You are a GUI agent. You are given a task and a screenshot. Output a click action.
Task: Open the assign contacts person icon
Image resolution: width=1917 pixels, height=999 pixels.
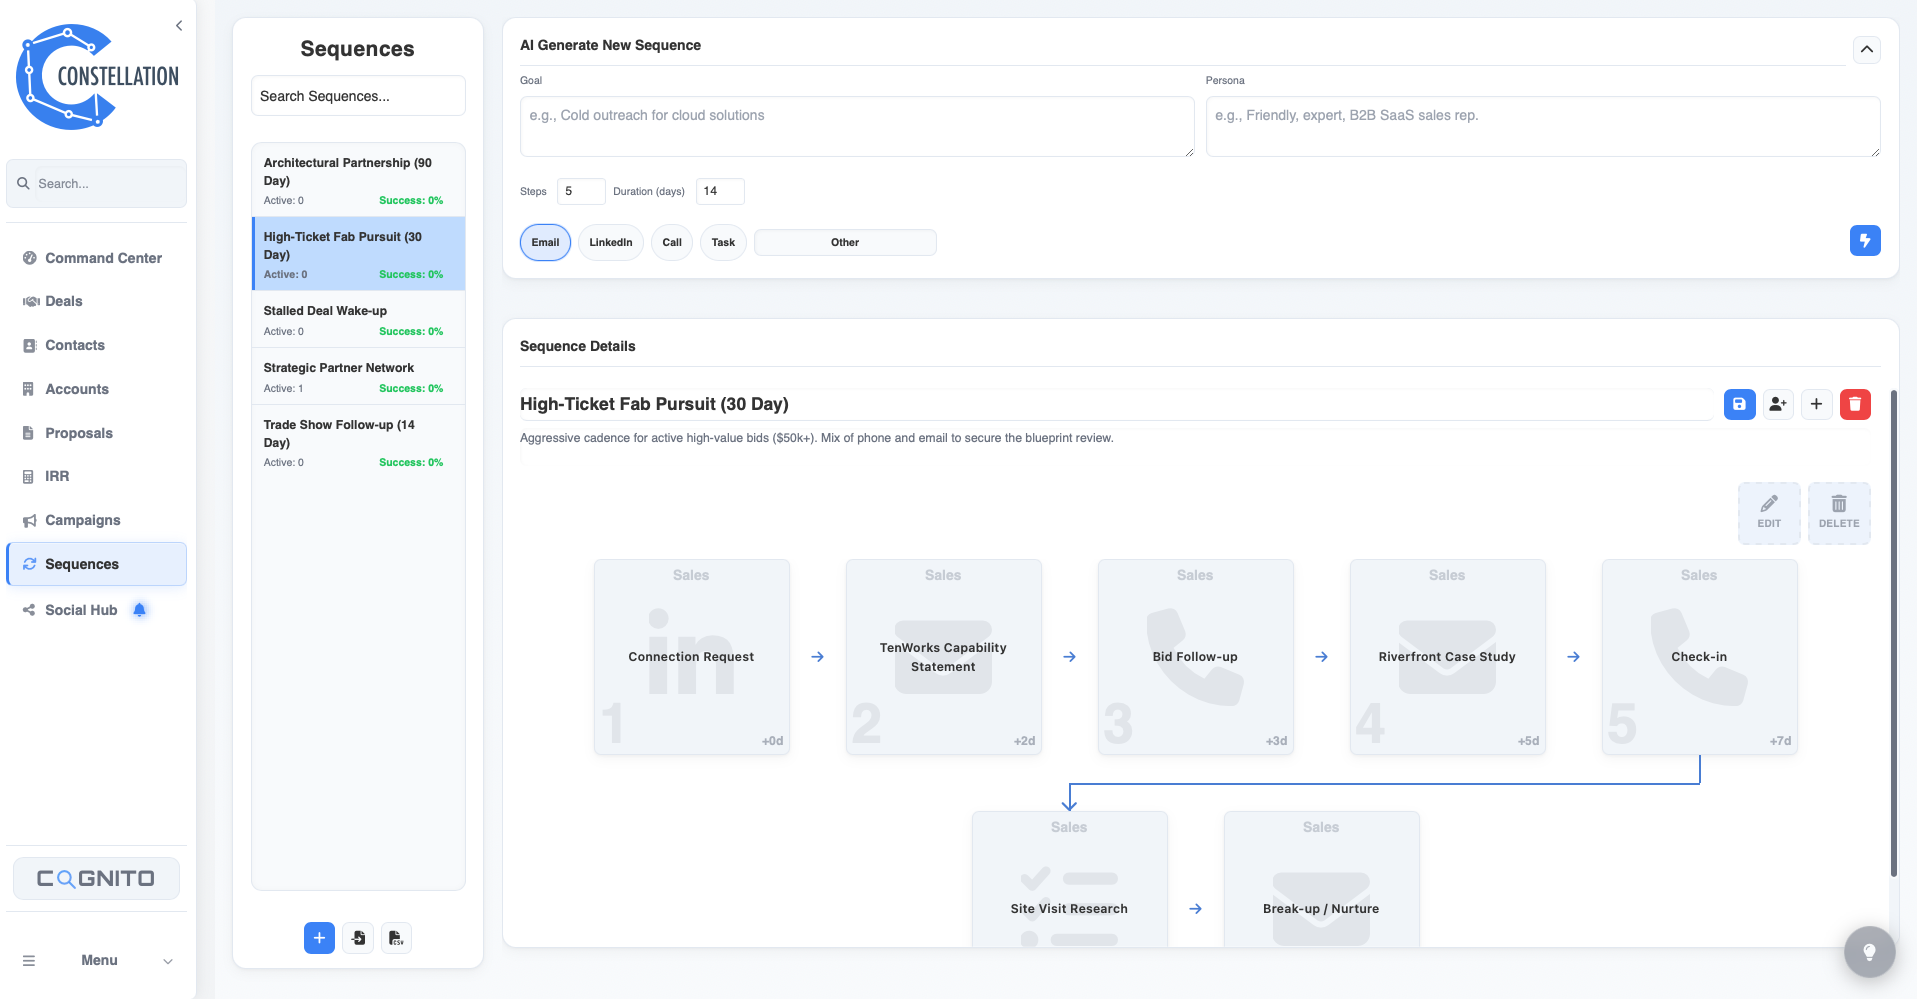click(1778, 404)
